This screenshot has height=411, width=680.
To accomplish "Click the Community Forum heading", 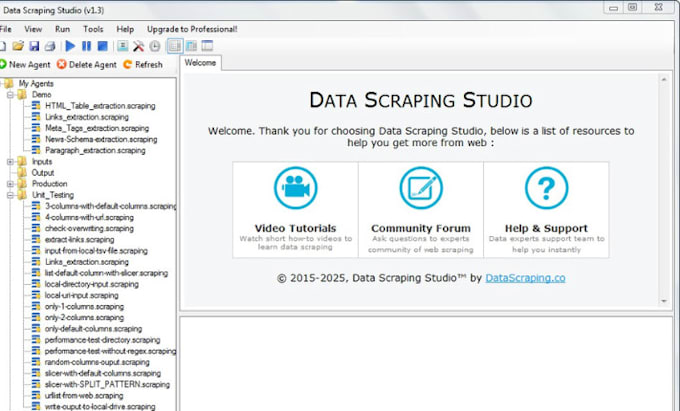I will [x=421, y=228].
